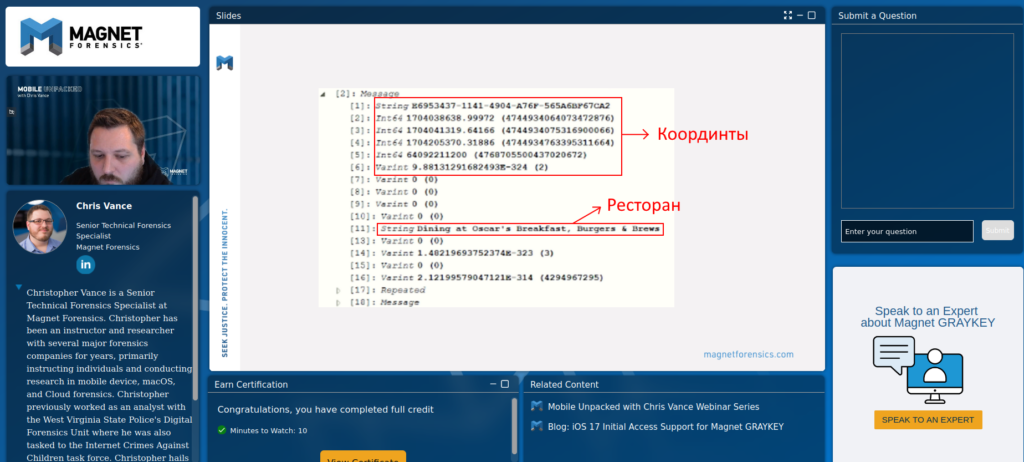Viewport: 1024px width, 462px height.
Task: Click the SPEAK TO AN EXPERT button
Action: pyautogui.click(x=928, y=420)
